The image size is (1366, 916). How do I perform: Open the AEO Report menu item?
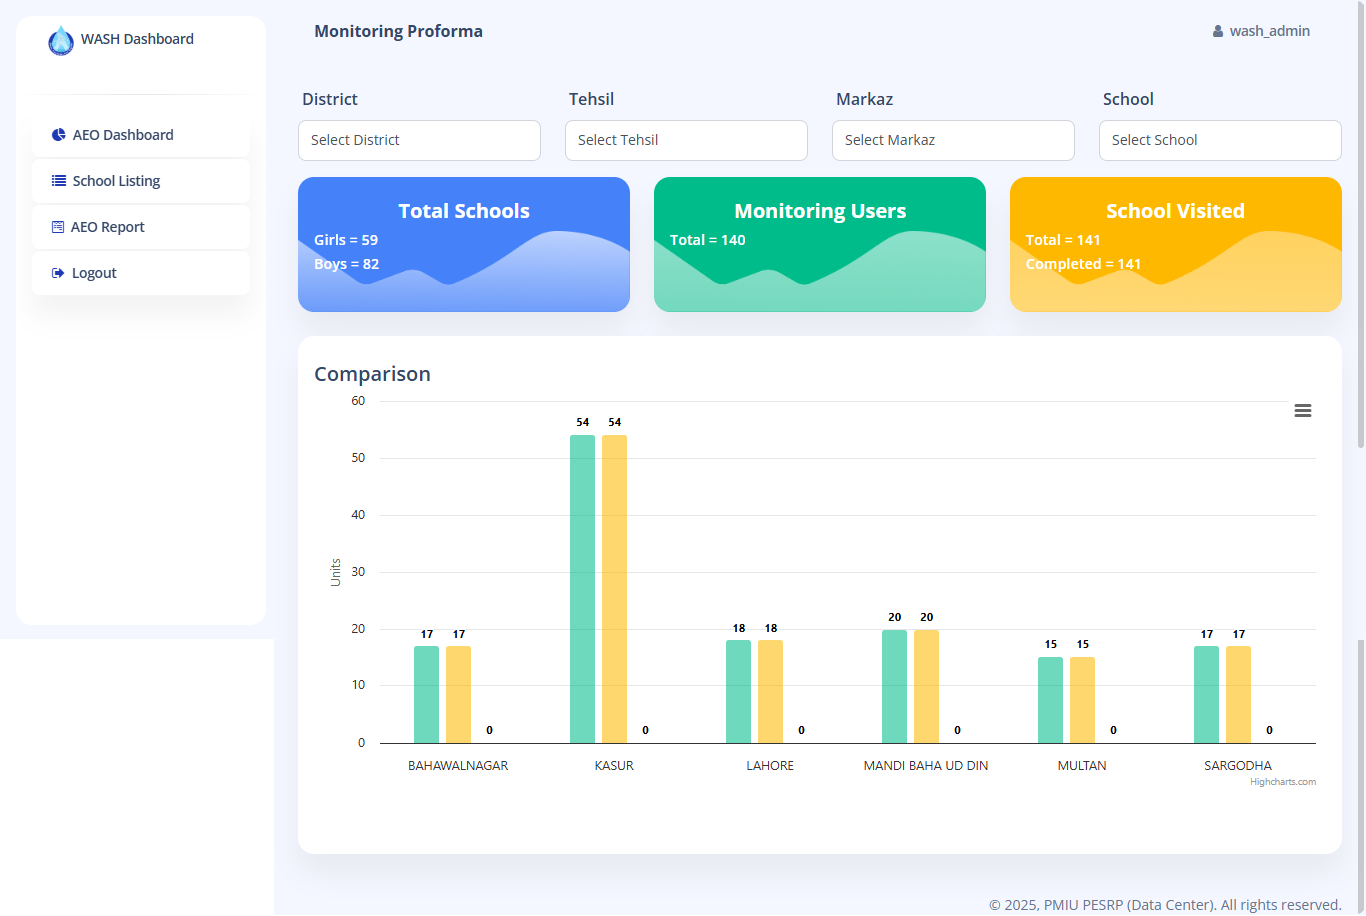[x=108, y=227]
